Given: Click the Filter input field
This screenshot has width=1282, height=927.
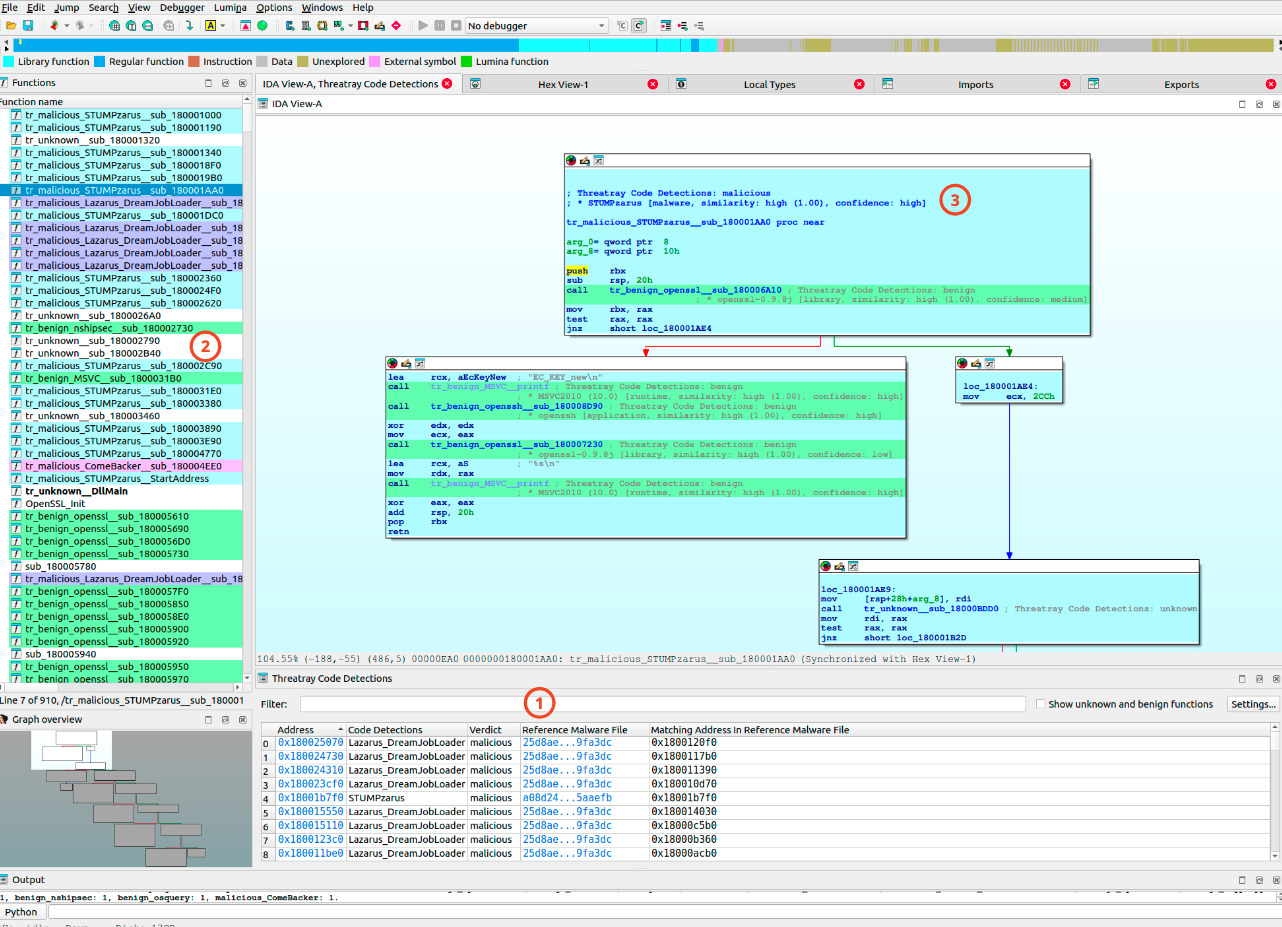Looking at the screenshot, I should pos(662,704).
